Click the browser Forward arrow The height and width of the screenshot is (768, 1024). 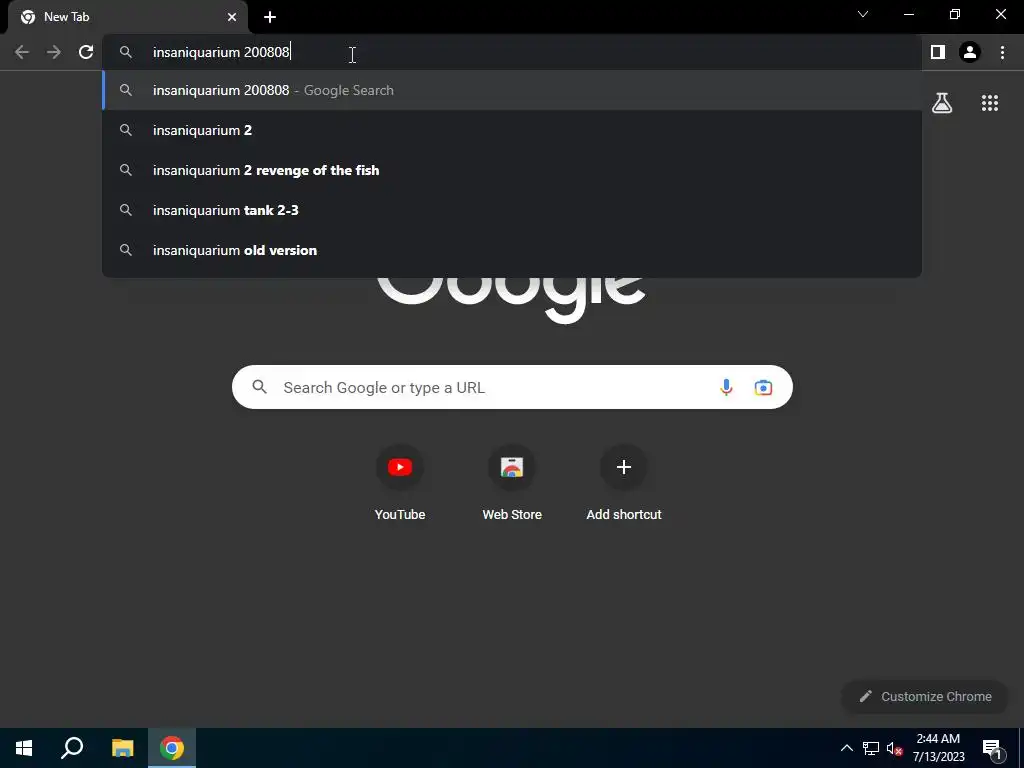pyautogui.click(x=54, y=52)
